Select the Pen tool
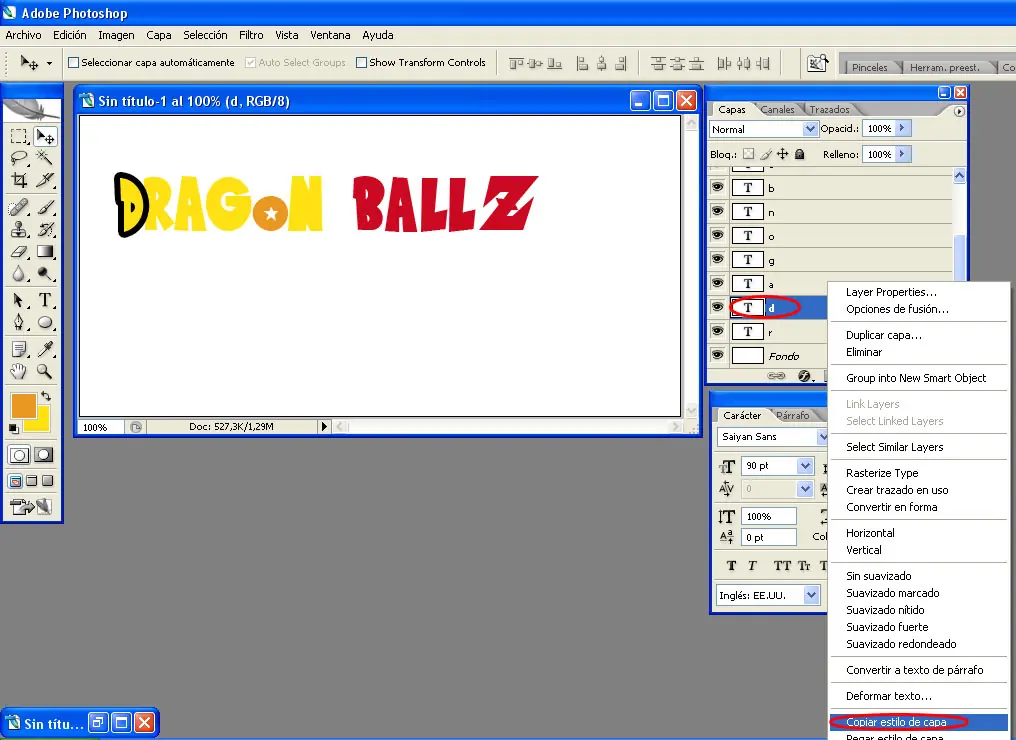1016x740 pixels. (x=19, y=322)
